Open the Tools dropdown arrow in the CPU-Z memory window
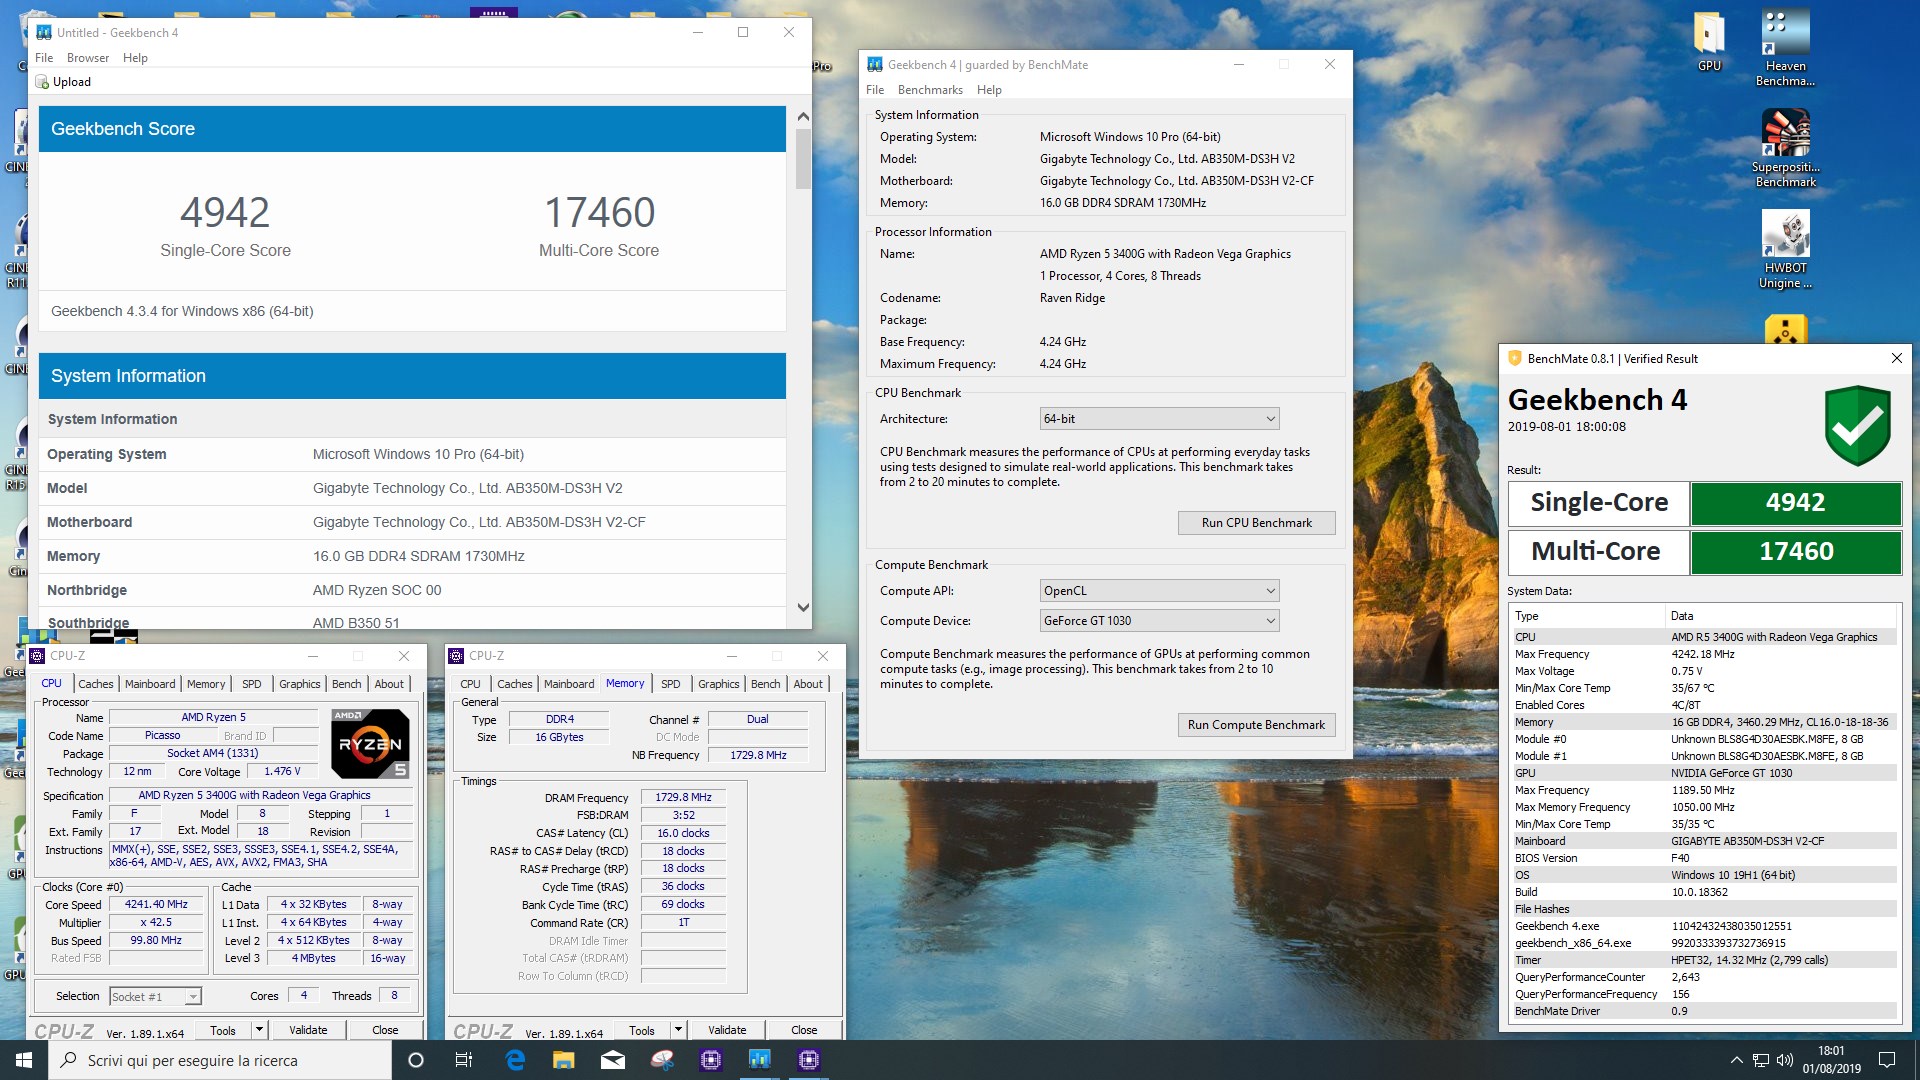Image resolution: width=1920 pixels, height=1080 pixels. pyautogui.click(x=678, y=1030)
